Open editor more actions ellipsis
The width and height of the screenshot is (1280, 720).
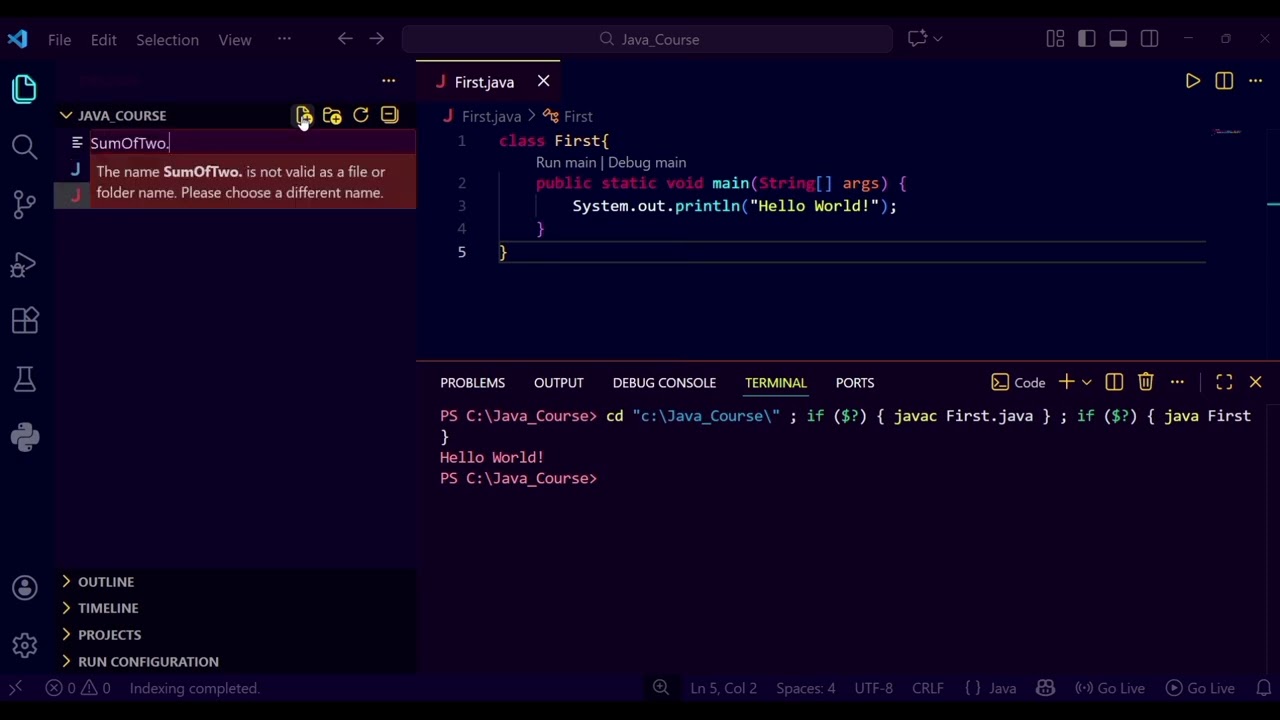pyautogui.click(x=1256, y=81)
